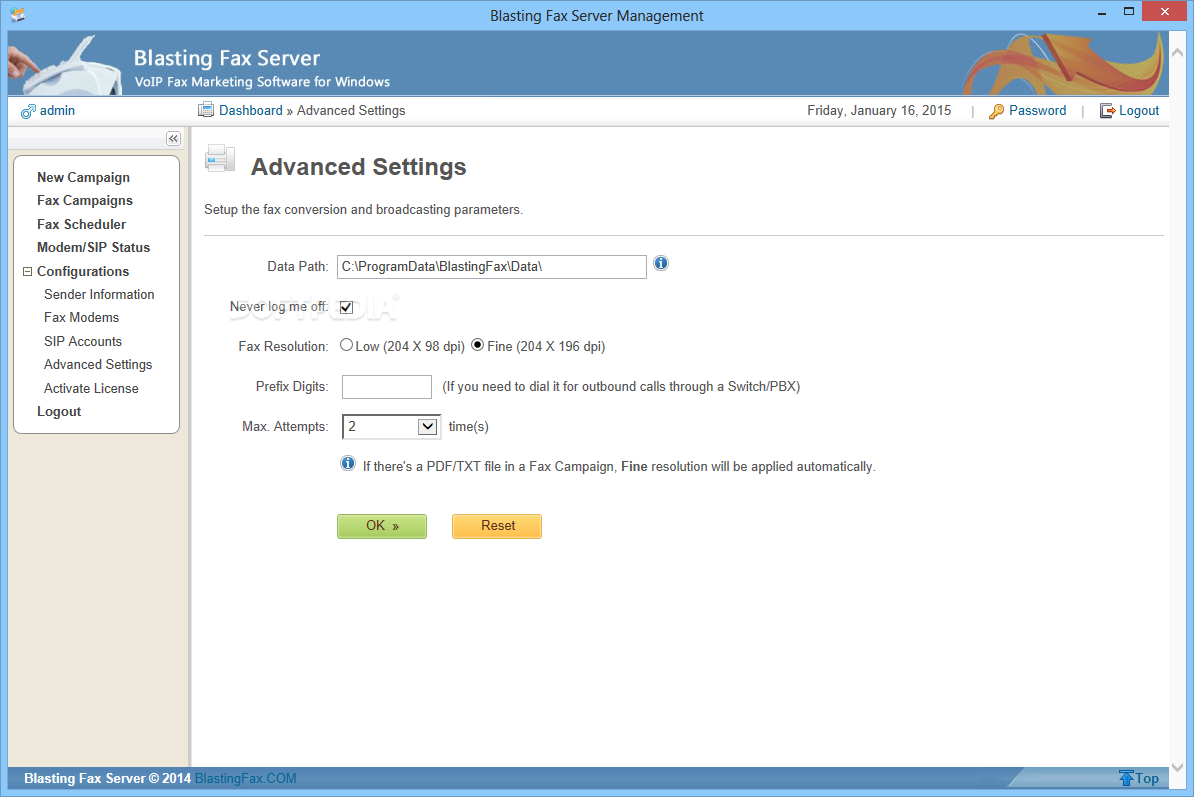This screenshot has height=797, width=1194.
Task: Open Activate License page
Action: tap(91, 388)
